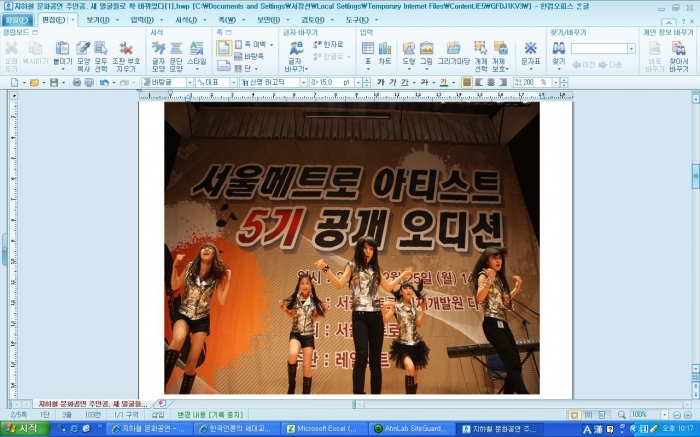The height and width of the screenshot is (437, 700).
Task: Click the Open folder icon in quick toolbar
Action: pos(34,83)
